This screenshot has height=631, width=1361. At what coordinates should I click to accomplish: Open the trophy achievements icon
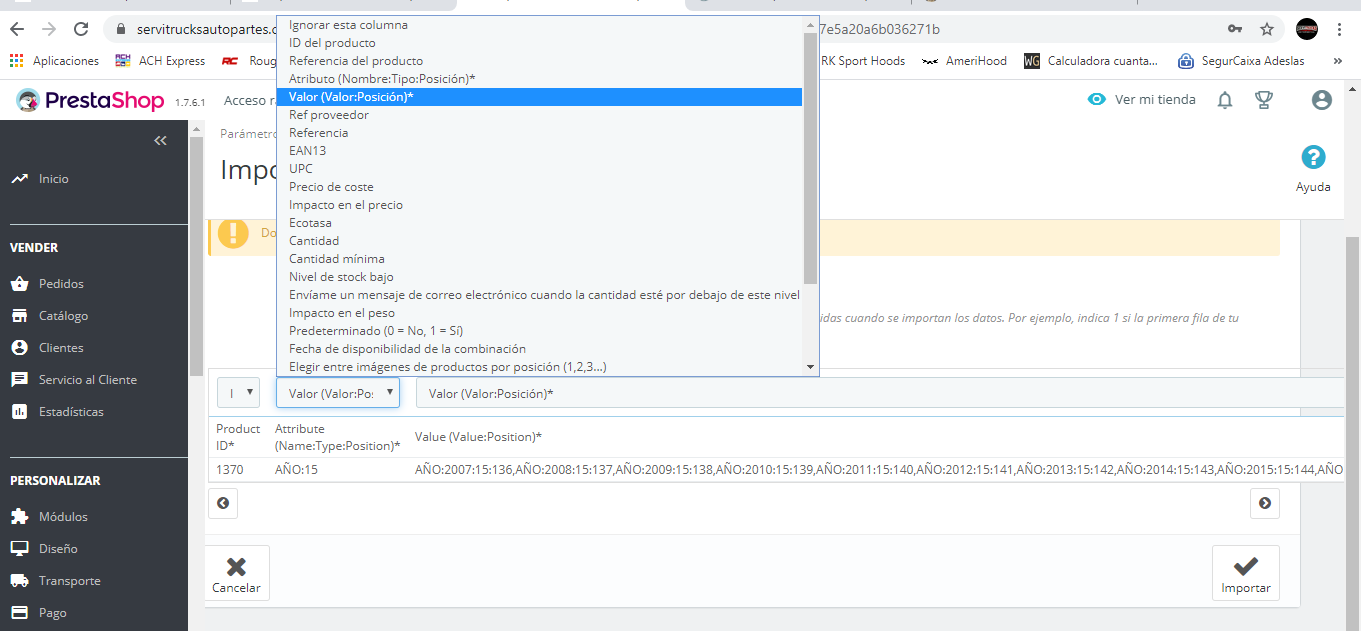[1264, 100]
